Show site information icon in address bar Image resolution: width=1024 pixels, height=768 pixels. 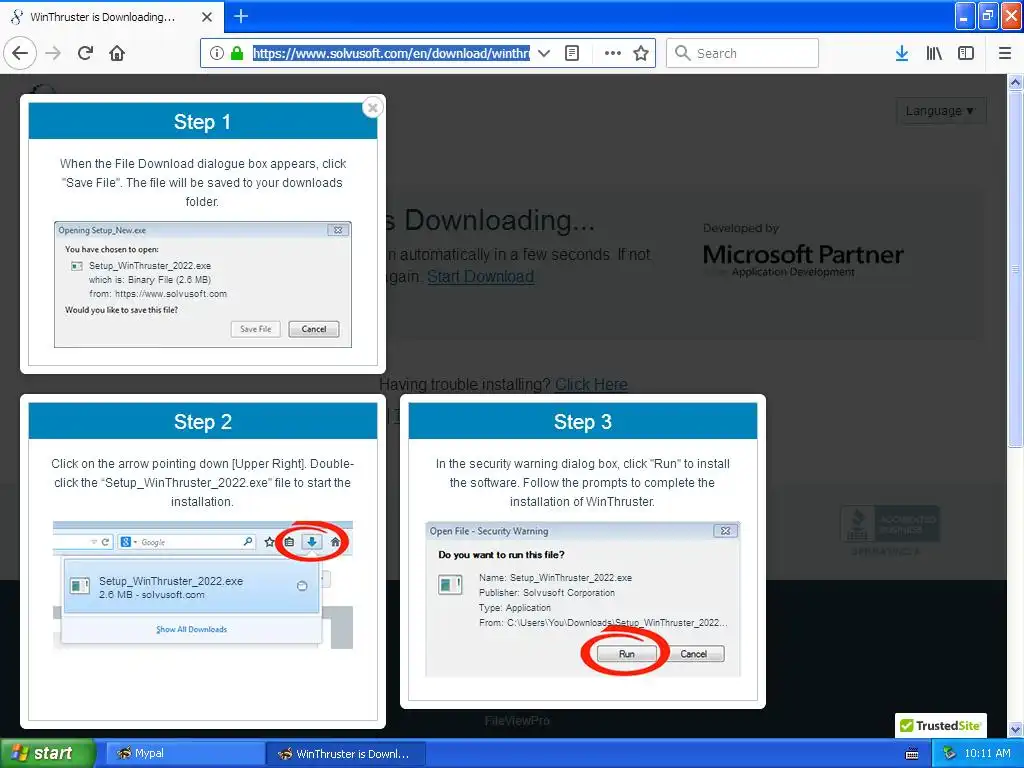click(x=217, y=53)
